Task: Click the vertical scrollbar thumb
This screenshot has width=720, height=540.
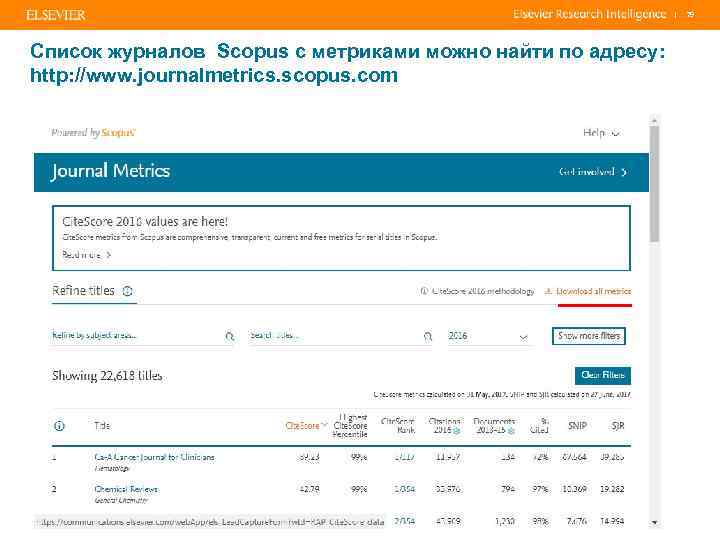Action: click(654, 183)
